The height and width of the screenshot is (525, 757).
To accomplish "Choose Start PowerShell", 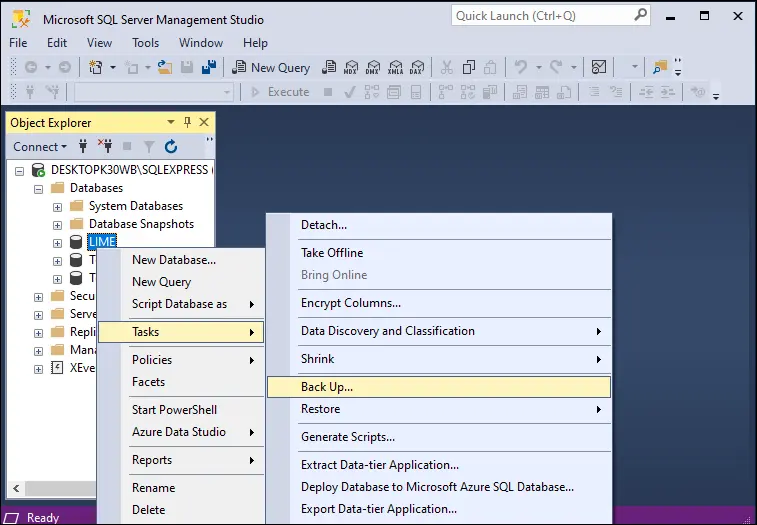I will [x=181, y=410].
